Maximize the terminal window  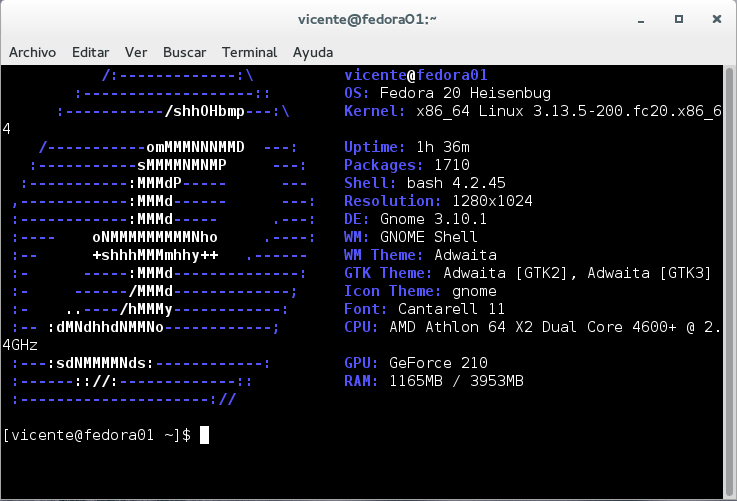[679, 19]
